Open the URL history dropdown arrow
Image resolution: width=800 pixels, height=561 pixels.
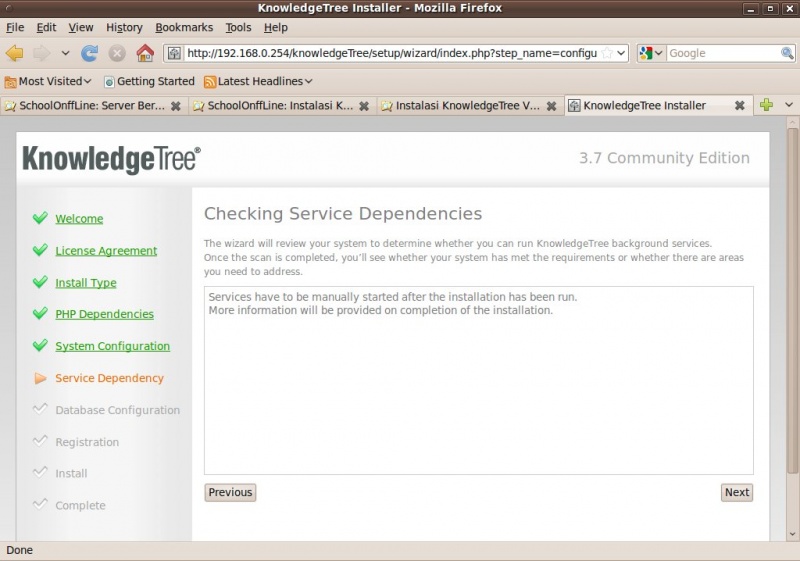click(621, 53)
